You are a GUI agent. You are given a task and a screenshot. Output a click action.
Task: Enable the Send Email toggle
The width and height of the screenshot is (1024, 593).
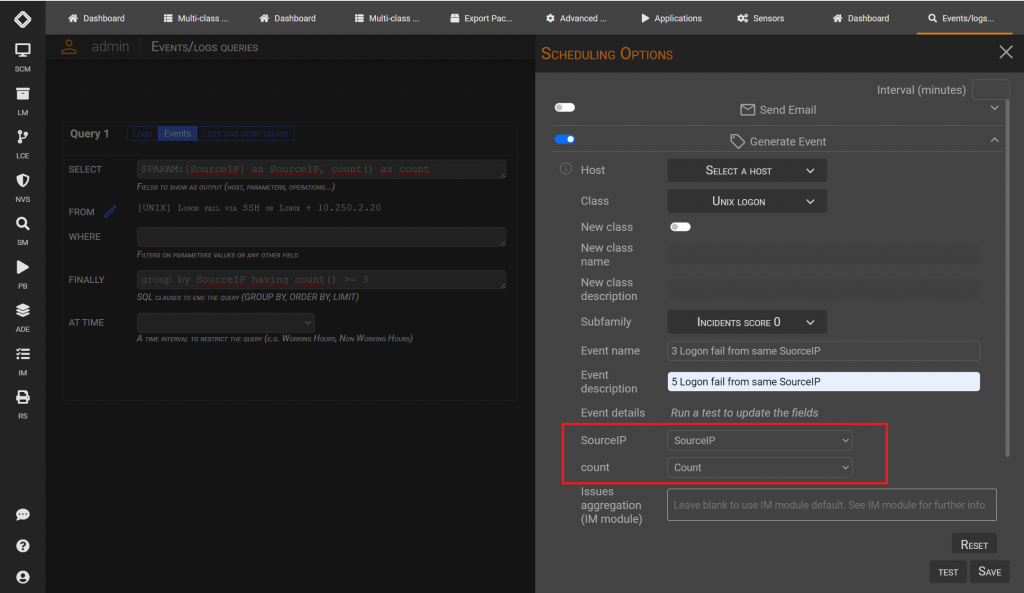pyautogui.click(x=565, y=107)
